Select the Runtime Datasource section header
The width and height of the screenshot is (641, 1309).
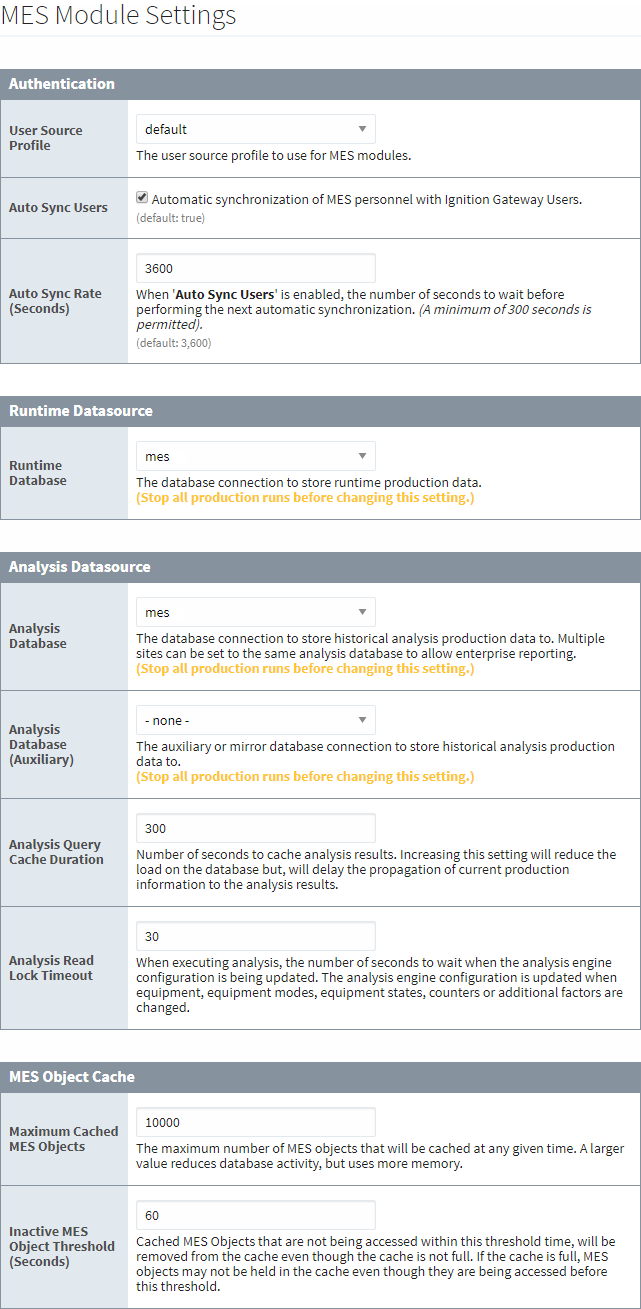[x=80, y=411]
